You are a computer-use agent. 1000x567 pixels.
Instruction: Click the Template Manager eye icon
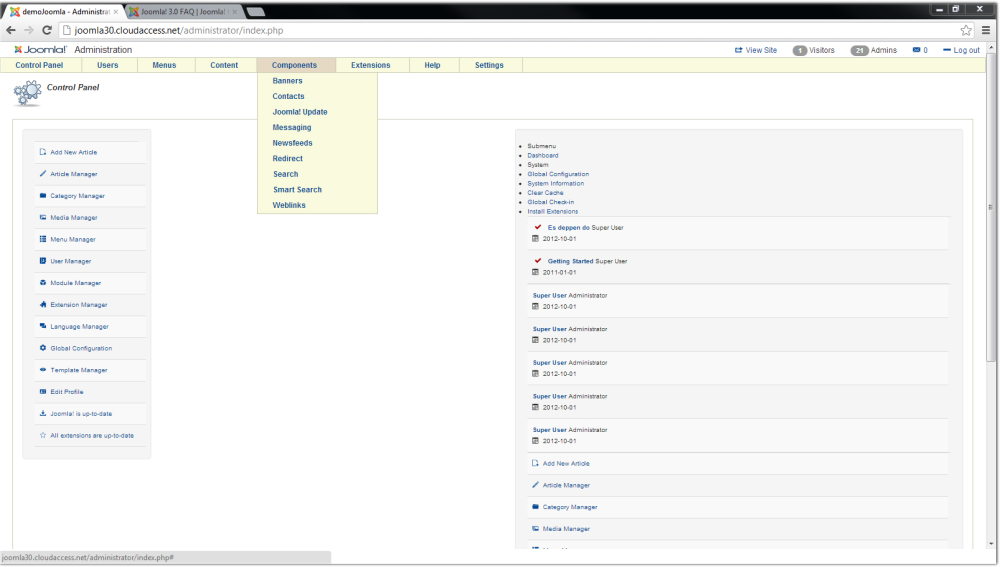coord(43,370)
